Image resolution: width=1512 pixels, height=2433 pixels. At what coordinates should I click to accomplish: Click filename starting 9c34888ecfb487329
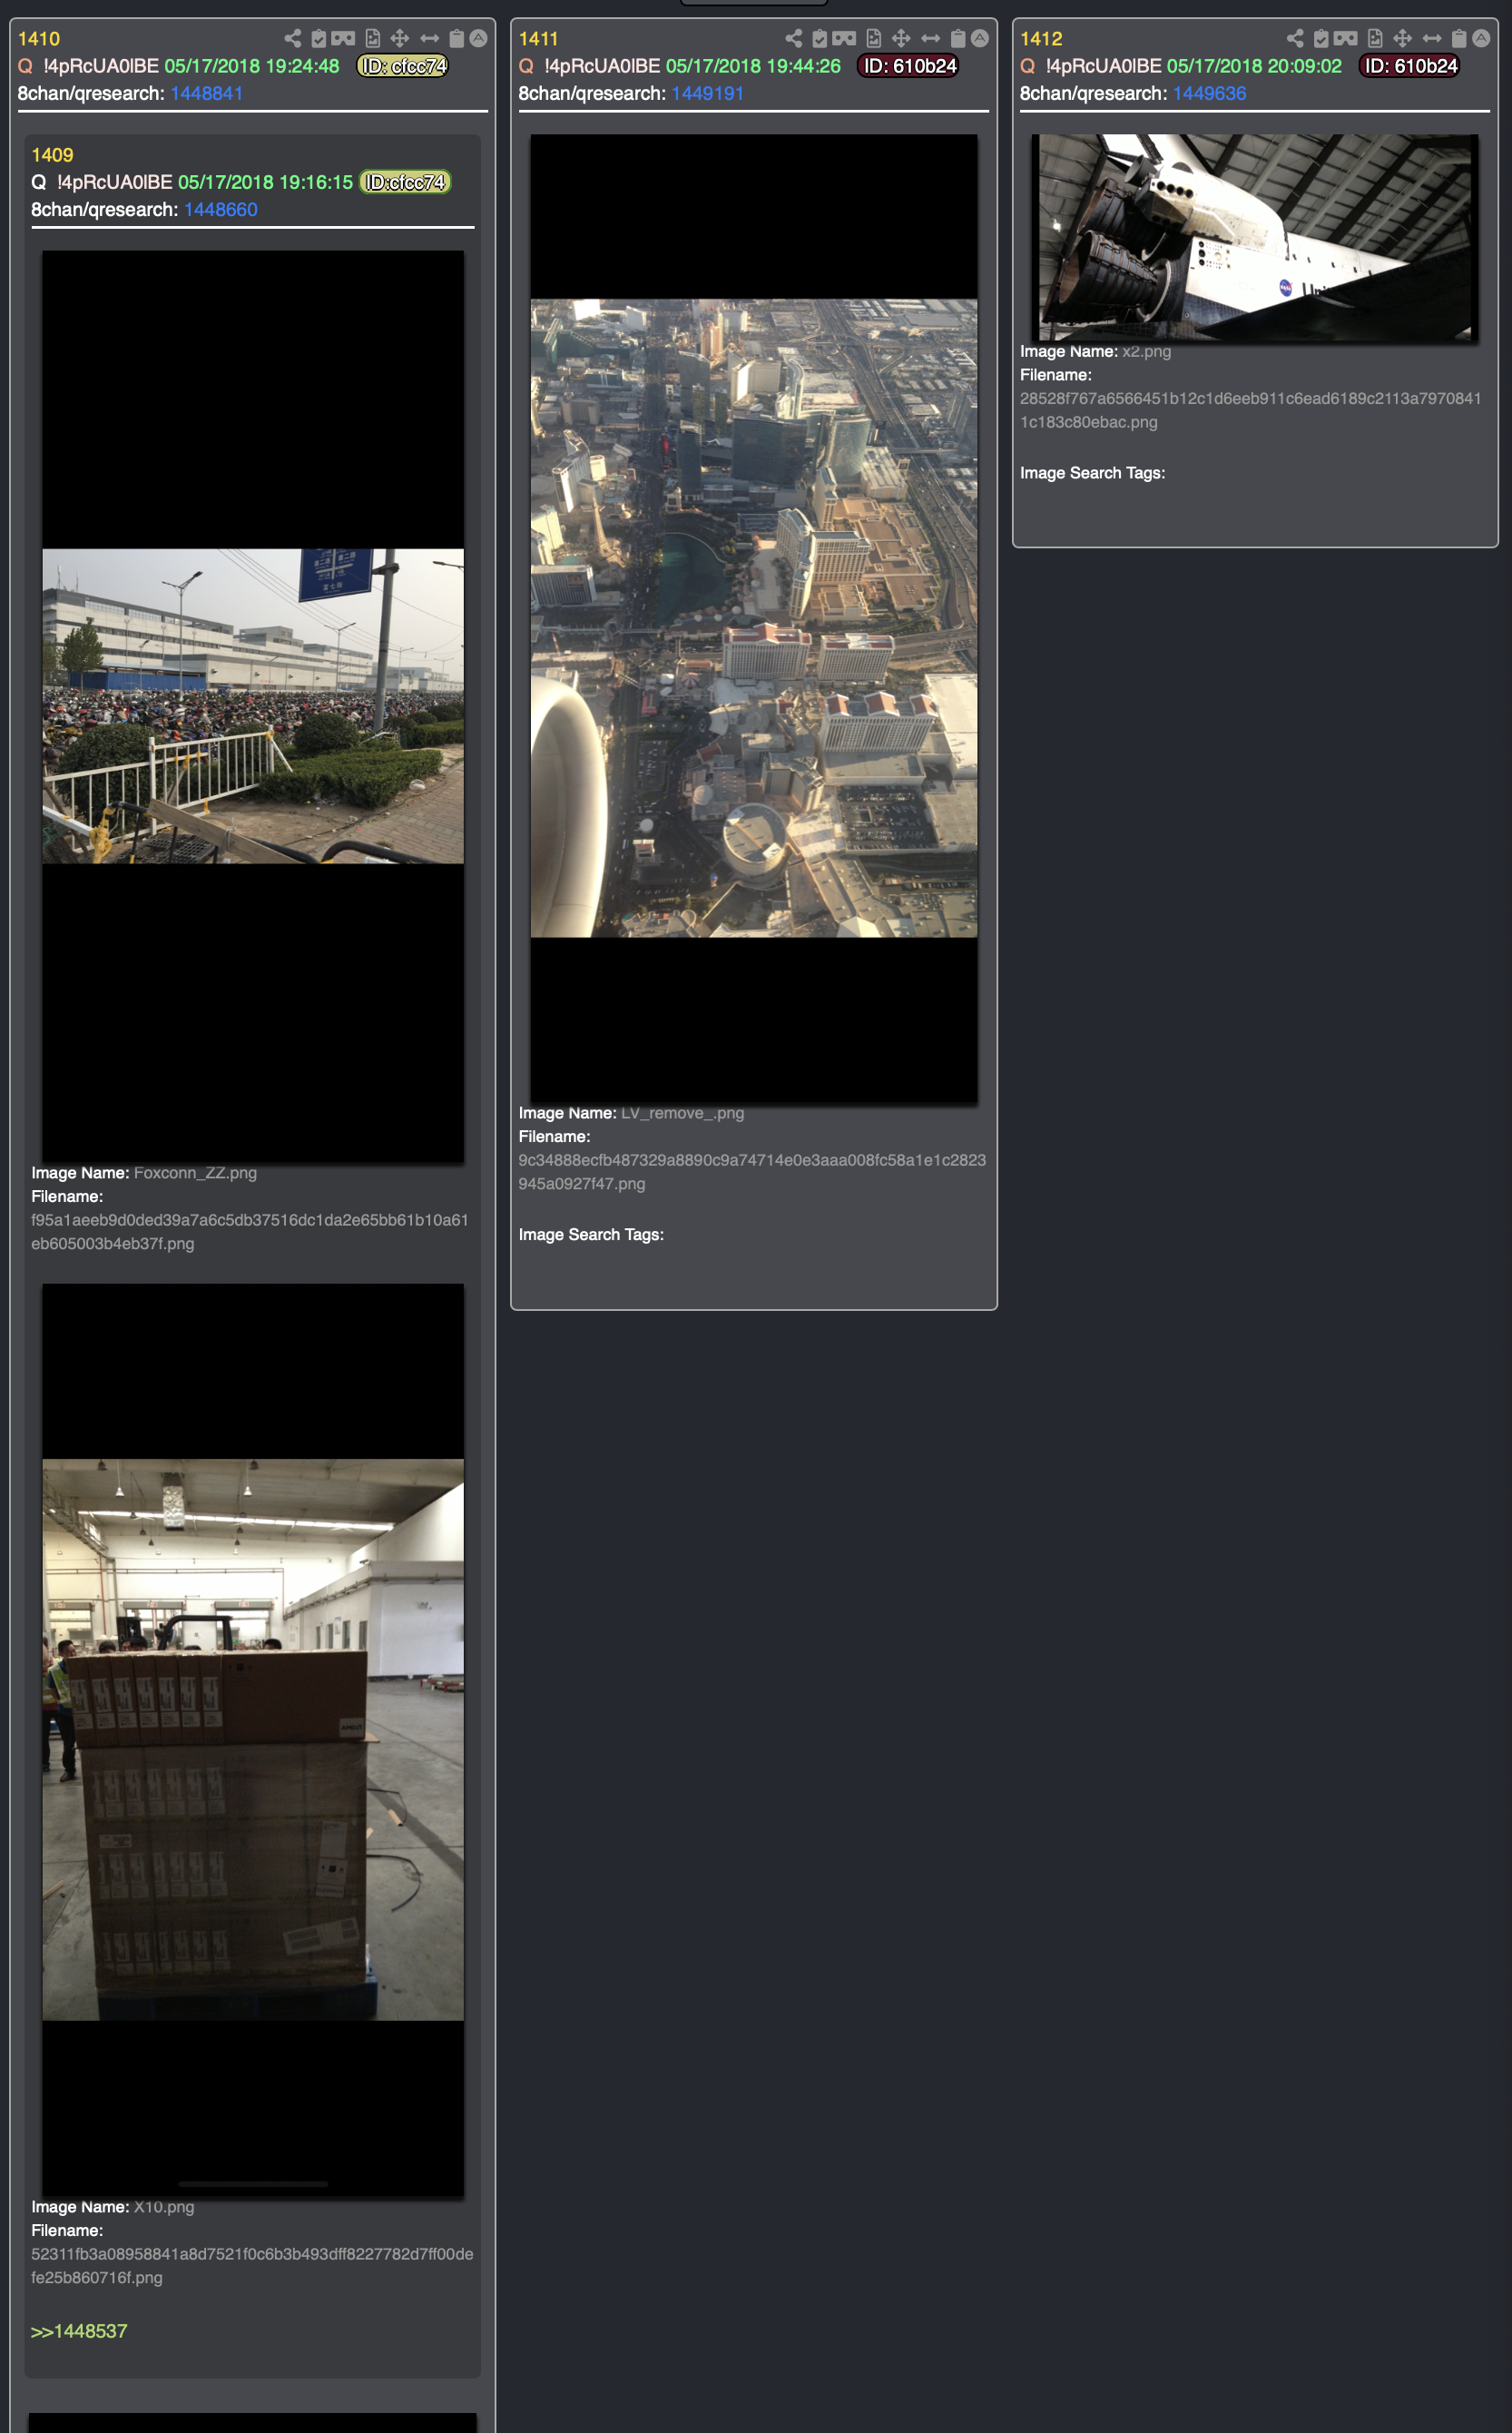(x=752, y=1172)
